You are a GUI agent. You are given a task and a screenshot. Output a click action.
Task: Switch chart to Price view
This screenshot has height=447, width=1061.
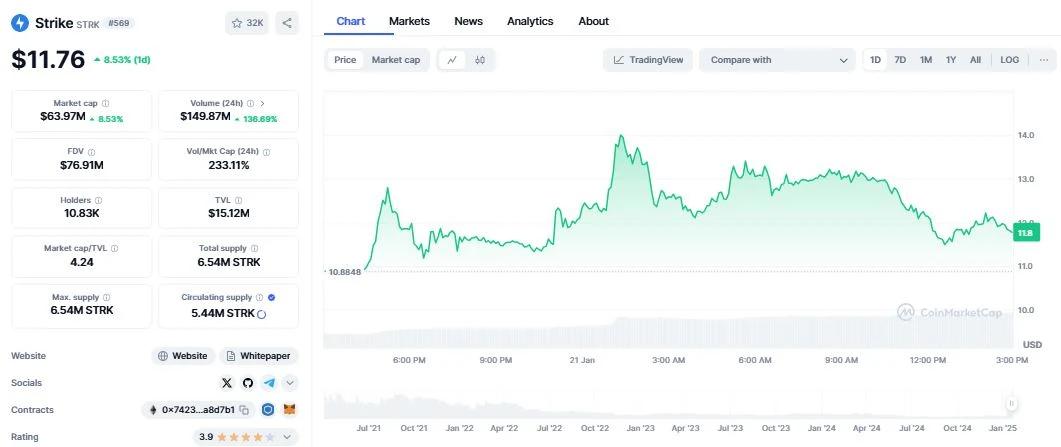point(345,60)
